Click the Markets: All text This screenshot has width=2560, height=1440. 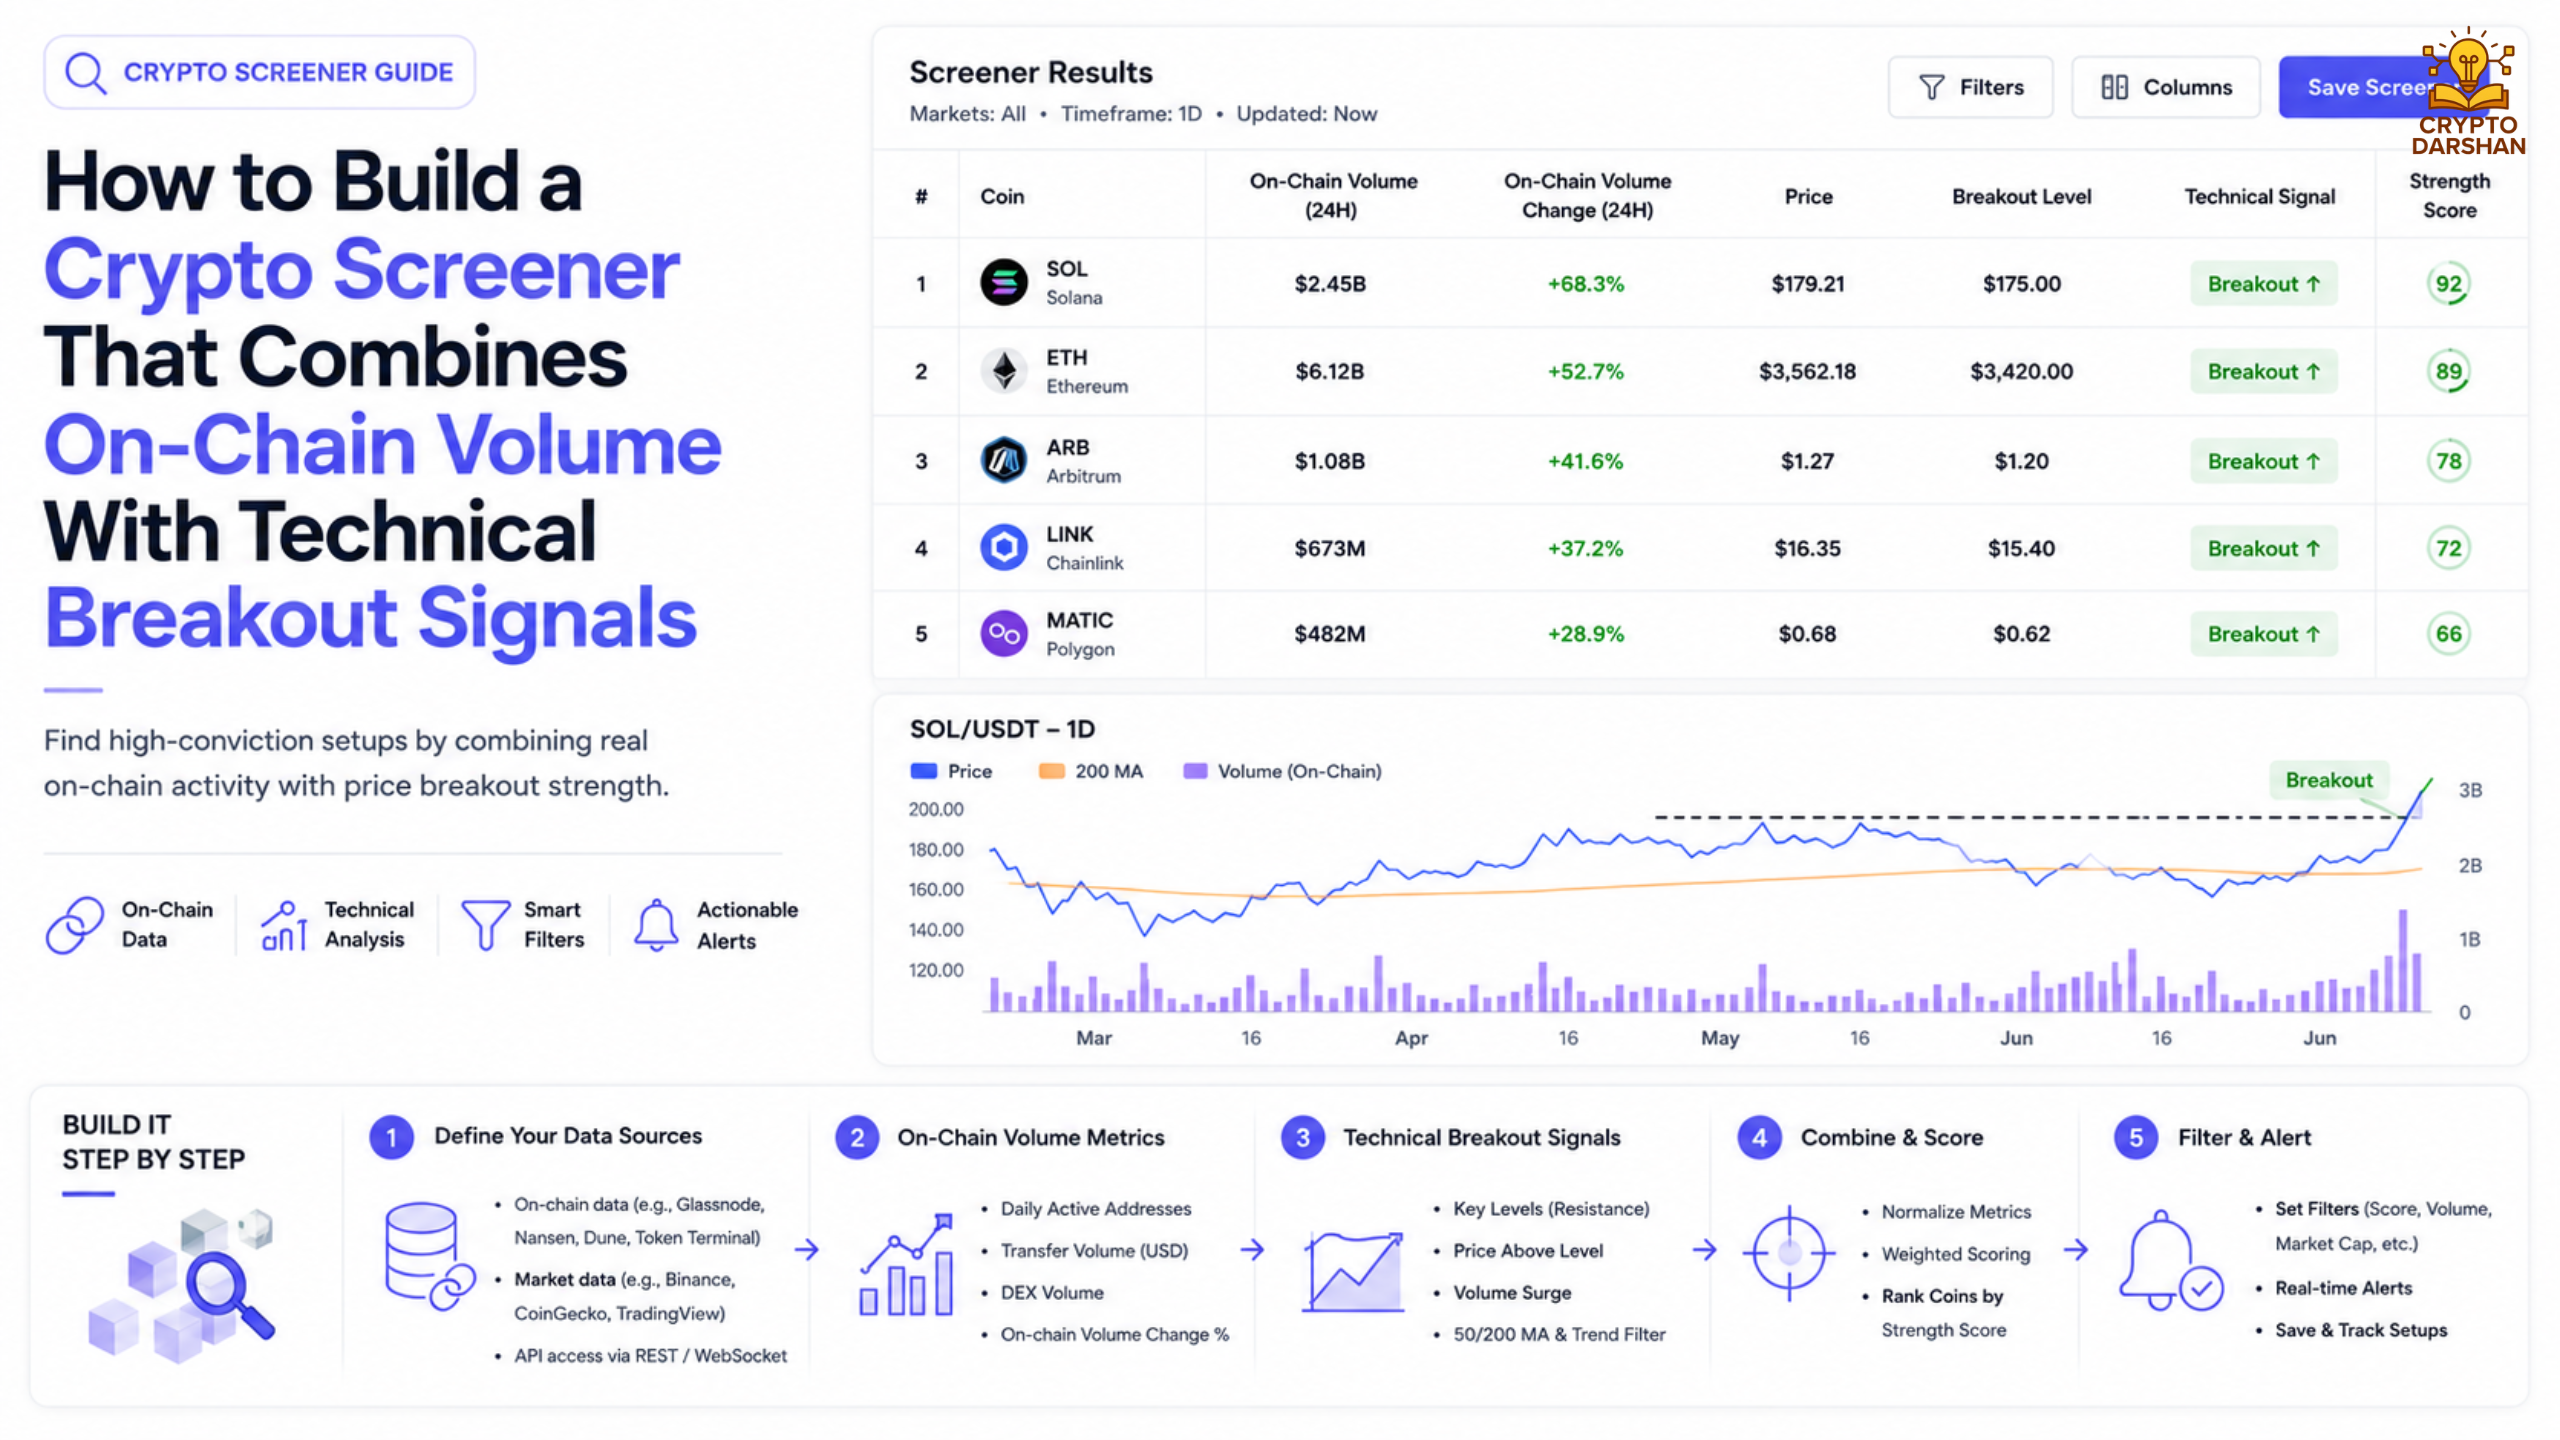[967, 114]
